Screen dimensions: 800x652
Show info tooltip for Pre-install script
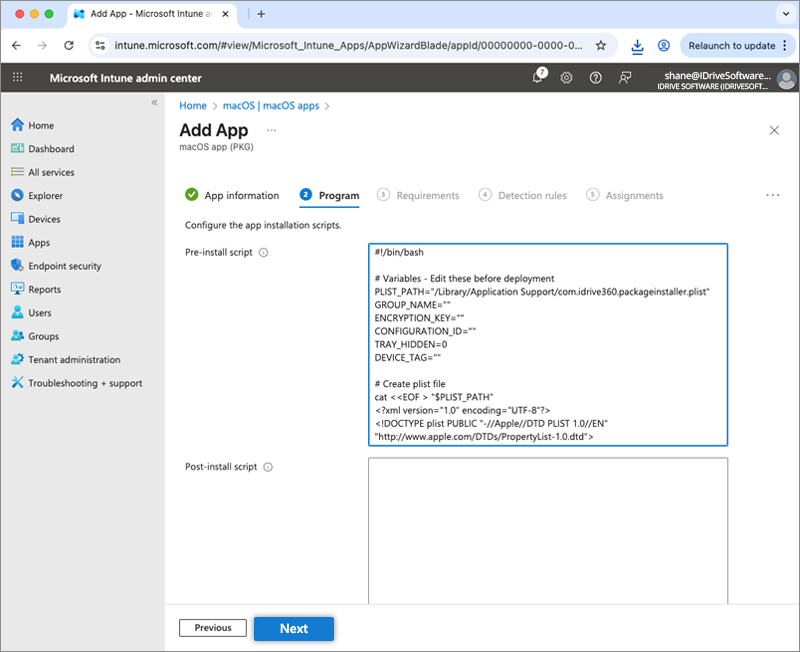coord(263,253)
